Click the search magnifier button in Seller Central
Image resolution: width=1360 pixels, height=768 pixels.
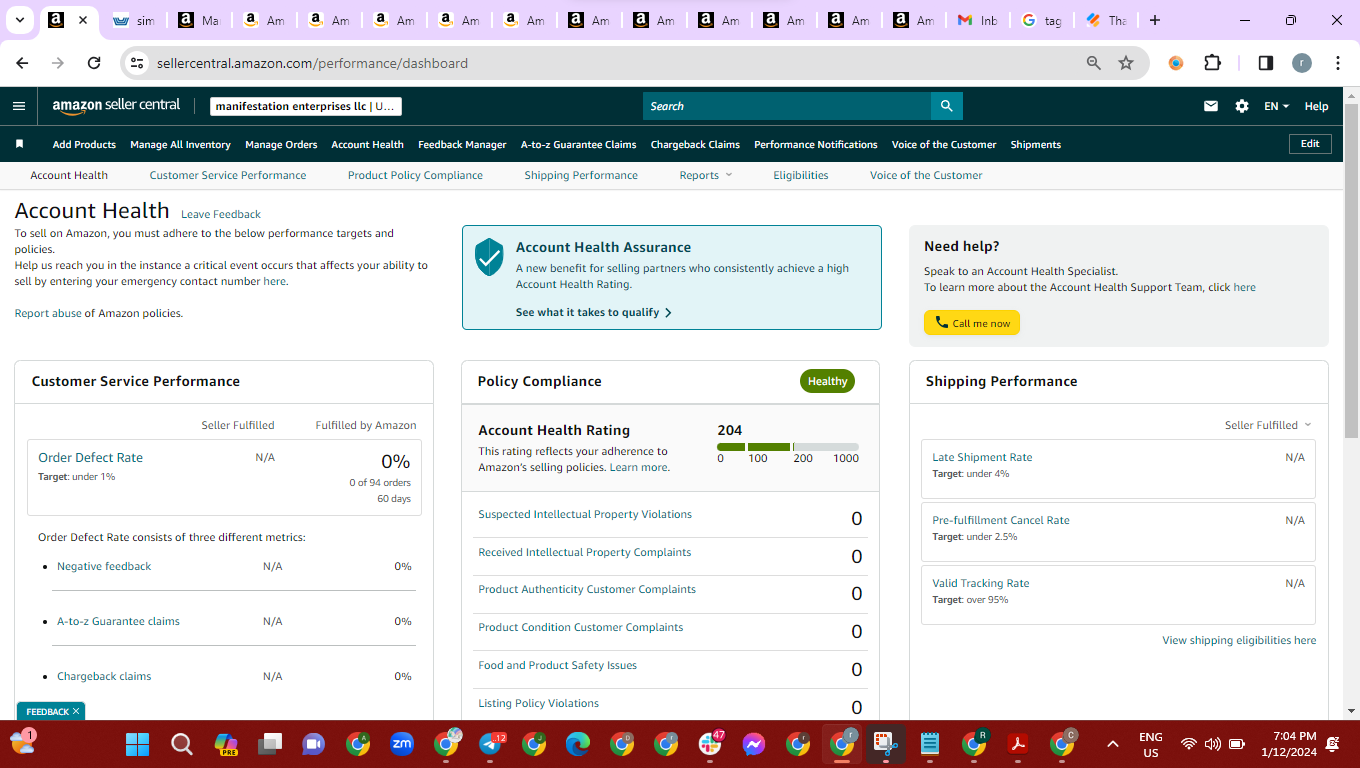(x=947, y=106)
